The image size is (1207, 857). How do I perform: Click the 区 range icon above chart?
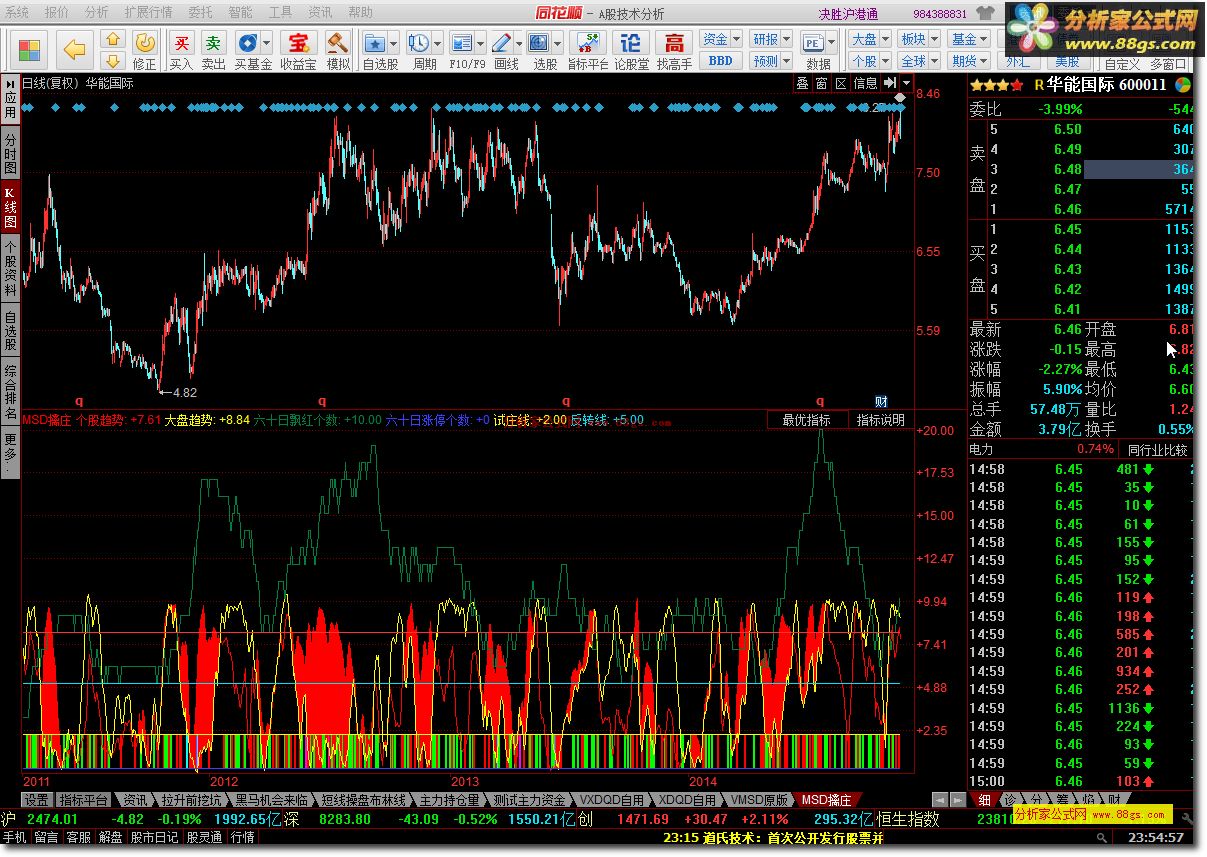point(841,83)
